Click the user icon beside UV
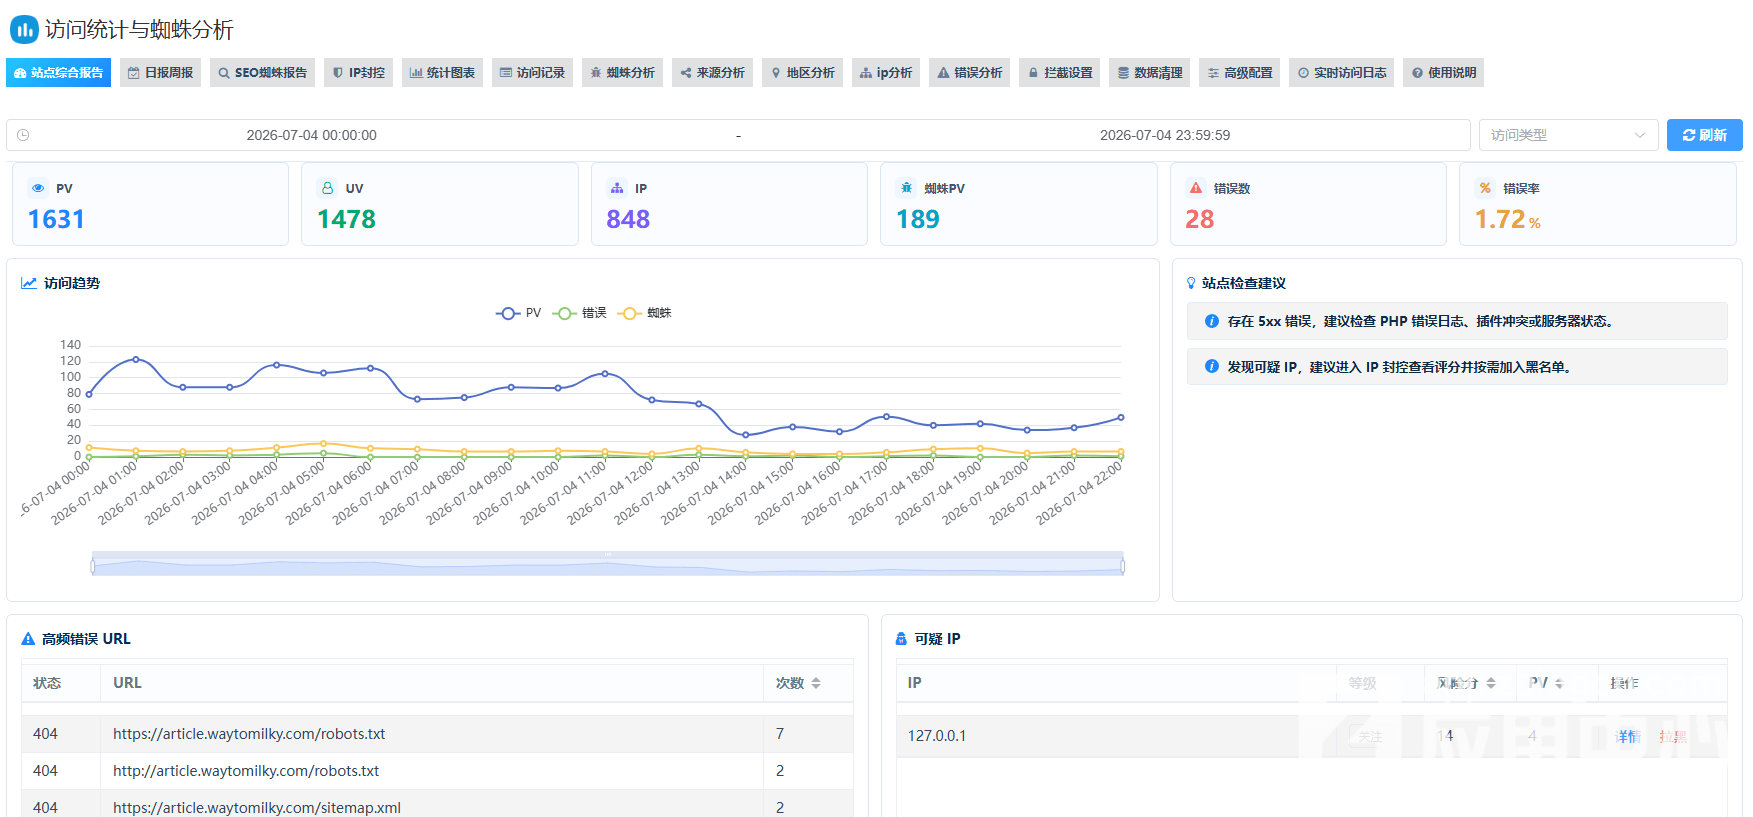1753x817 pixels. [x=327, y=188]
